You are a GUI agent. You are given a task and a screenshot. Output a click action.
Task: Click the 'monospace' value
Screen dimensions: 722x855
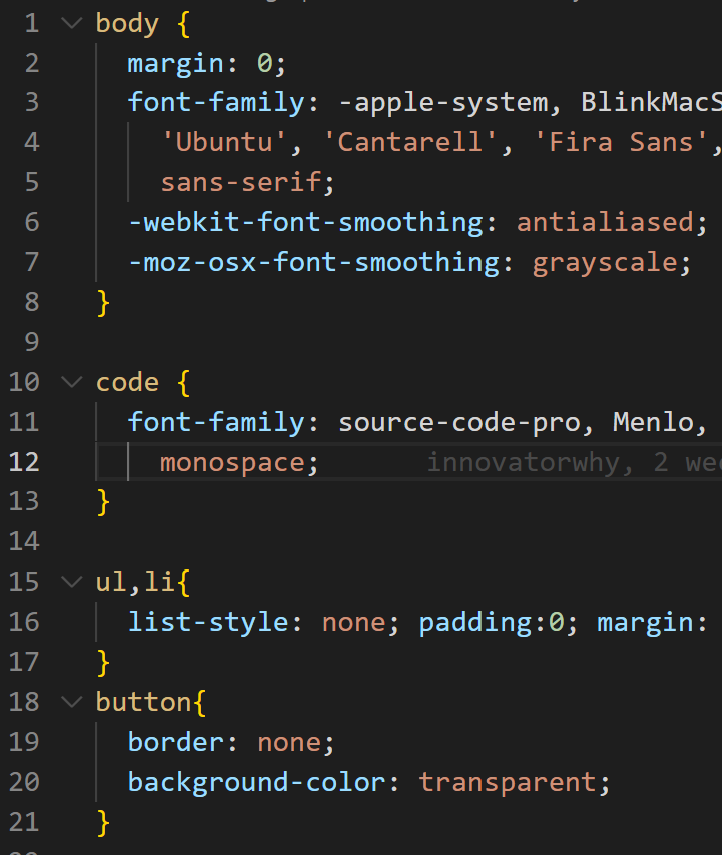(232, 463)
